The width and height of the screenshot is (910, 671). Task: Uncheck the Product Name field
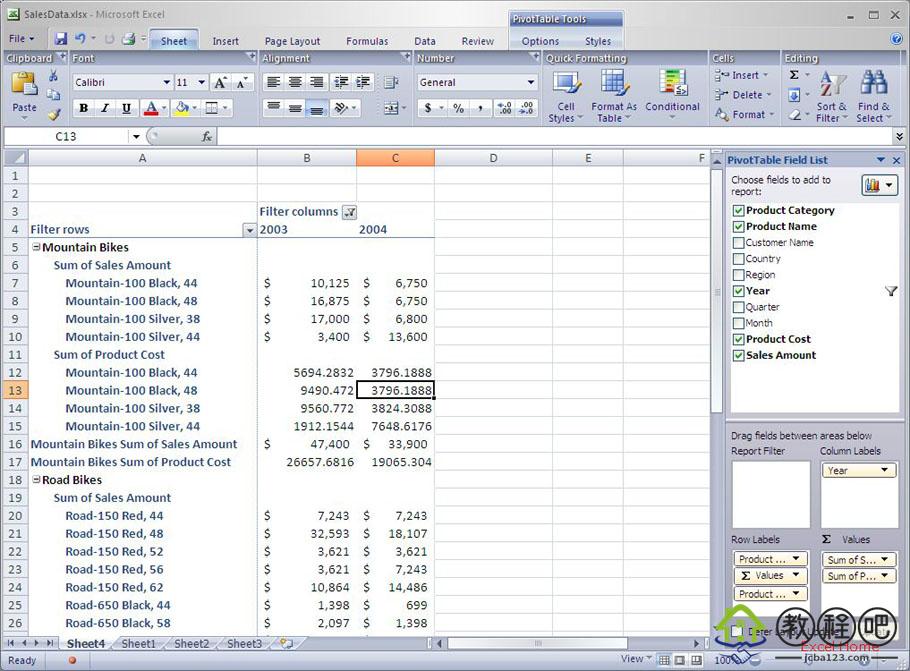point(738,227)
